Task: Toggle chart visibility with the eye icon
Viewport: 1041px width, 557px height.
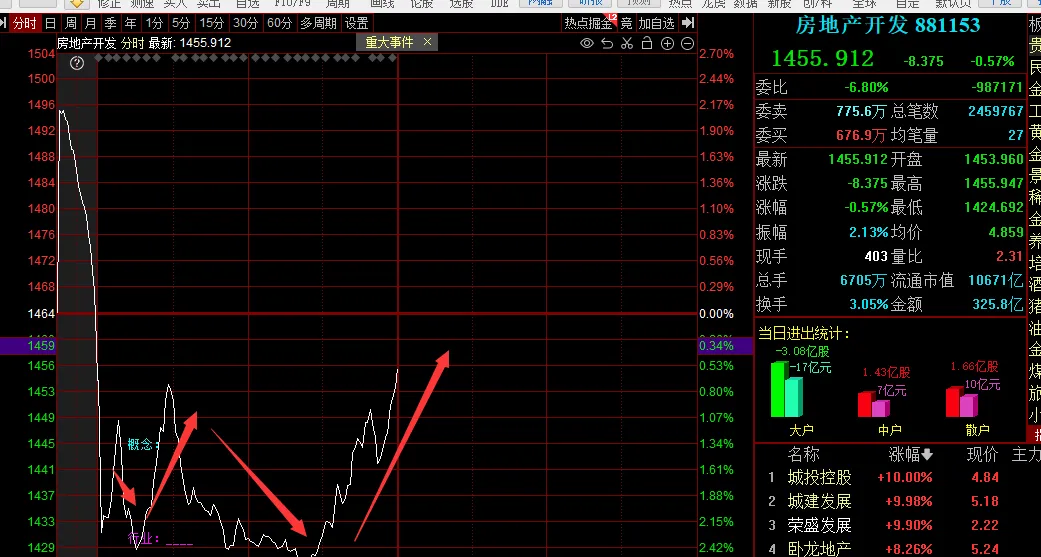Action: click(x=587, y=44)
